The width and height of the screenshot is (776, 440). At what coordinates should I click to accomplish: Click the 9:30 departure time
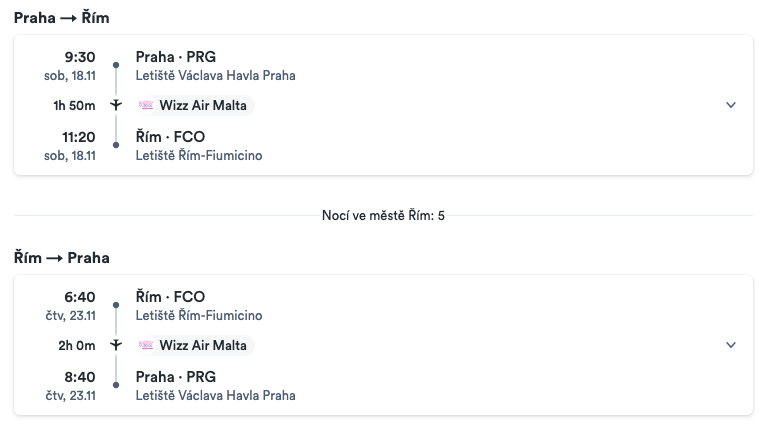[x=79, y=57]
